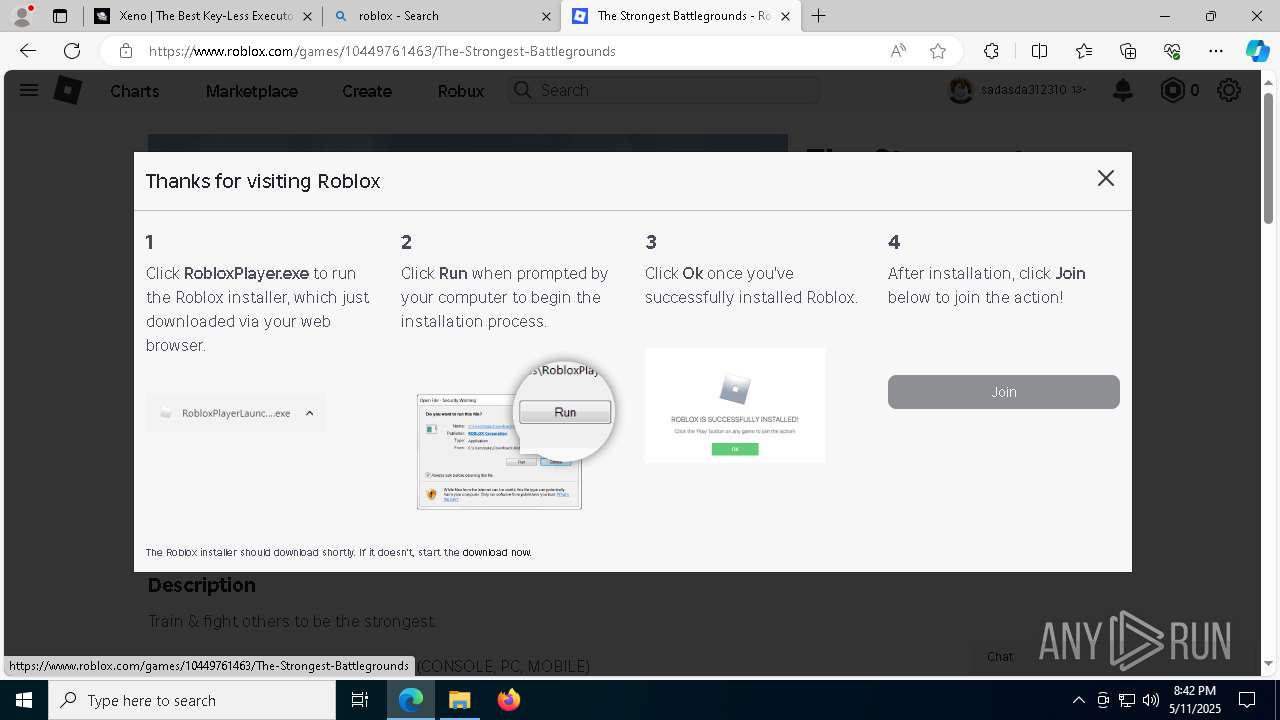Open the taskbar clock and date
The width and height of the screenshot is (1280, 720).
(x=1194, y=700)
